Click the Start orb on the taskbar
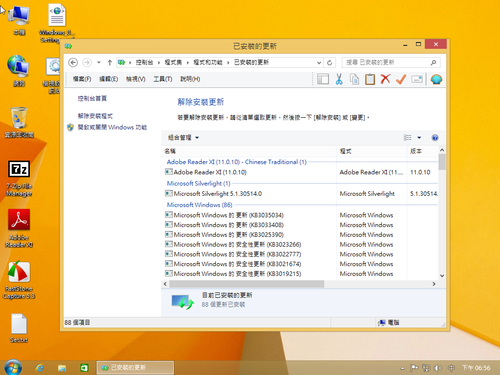The width and height of the screenshot is (500, 375). (13, 367)
